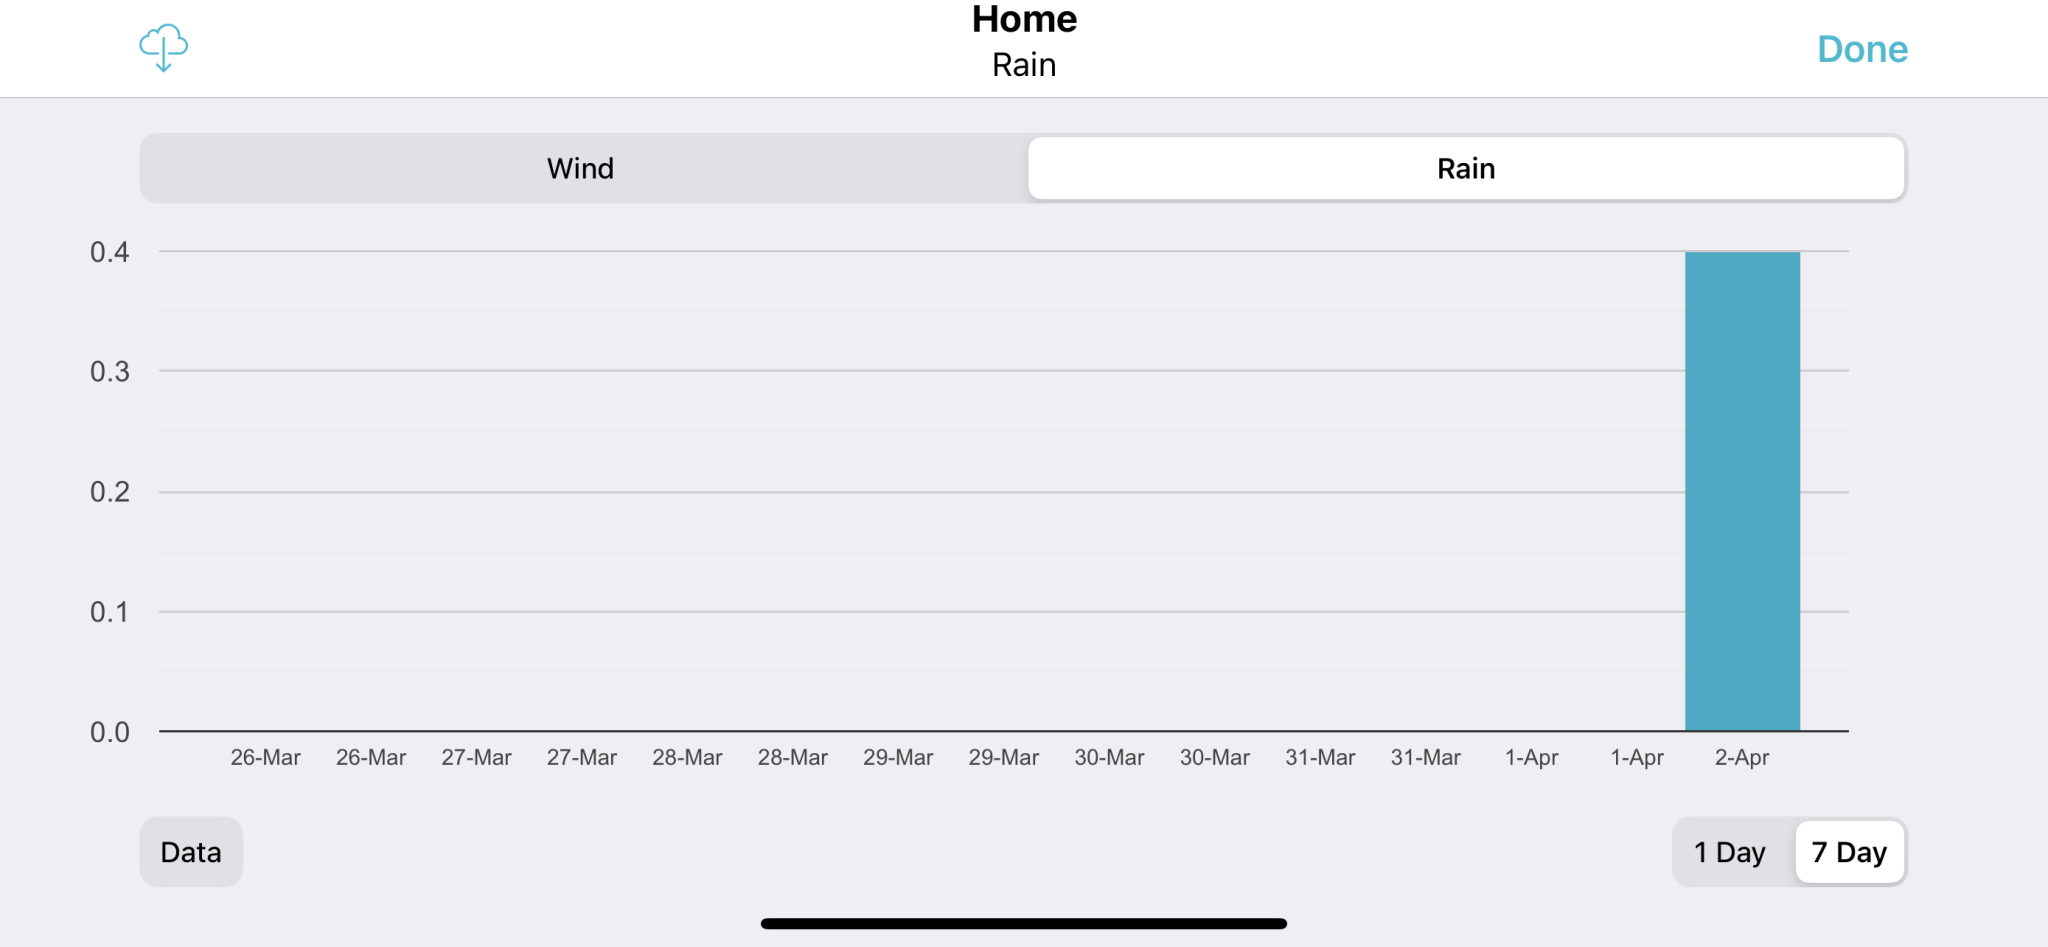Switch to the Wind tab
The height and width of the screenshot is (947, 2048).
[x=580, y=168]
